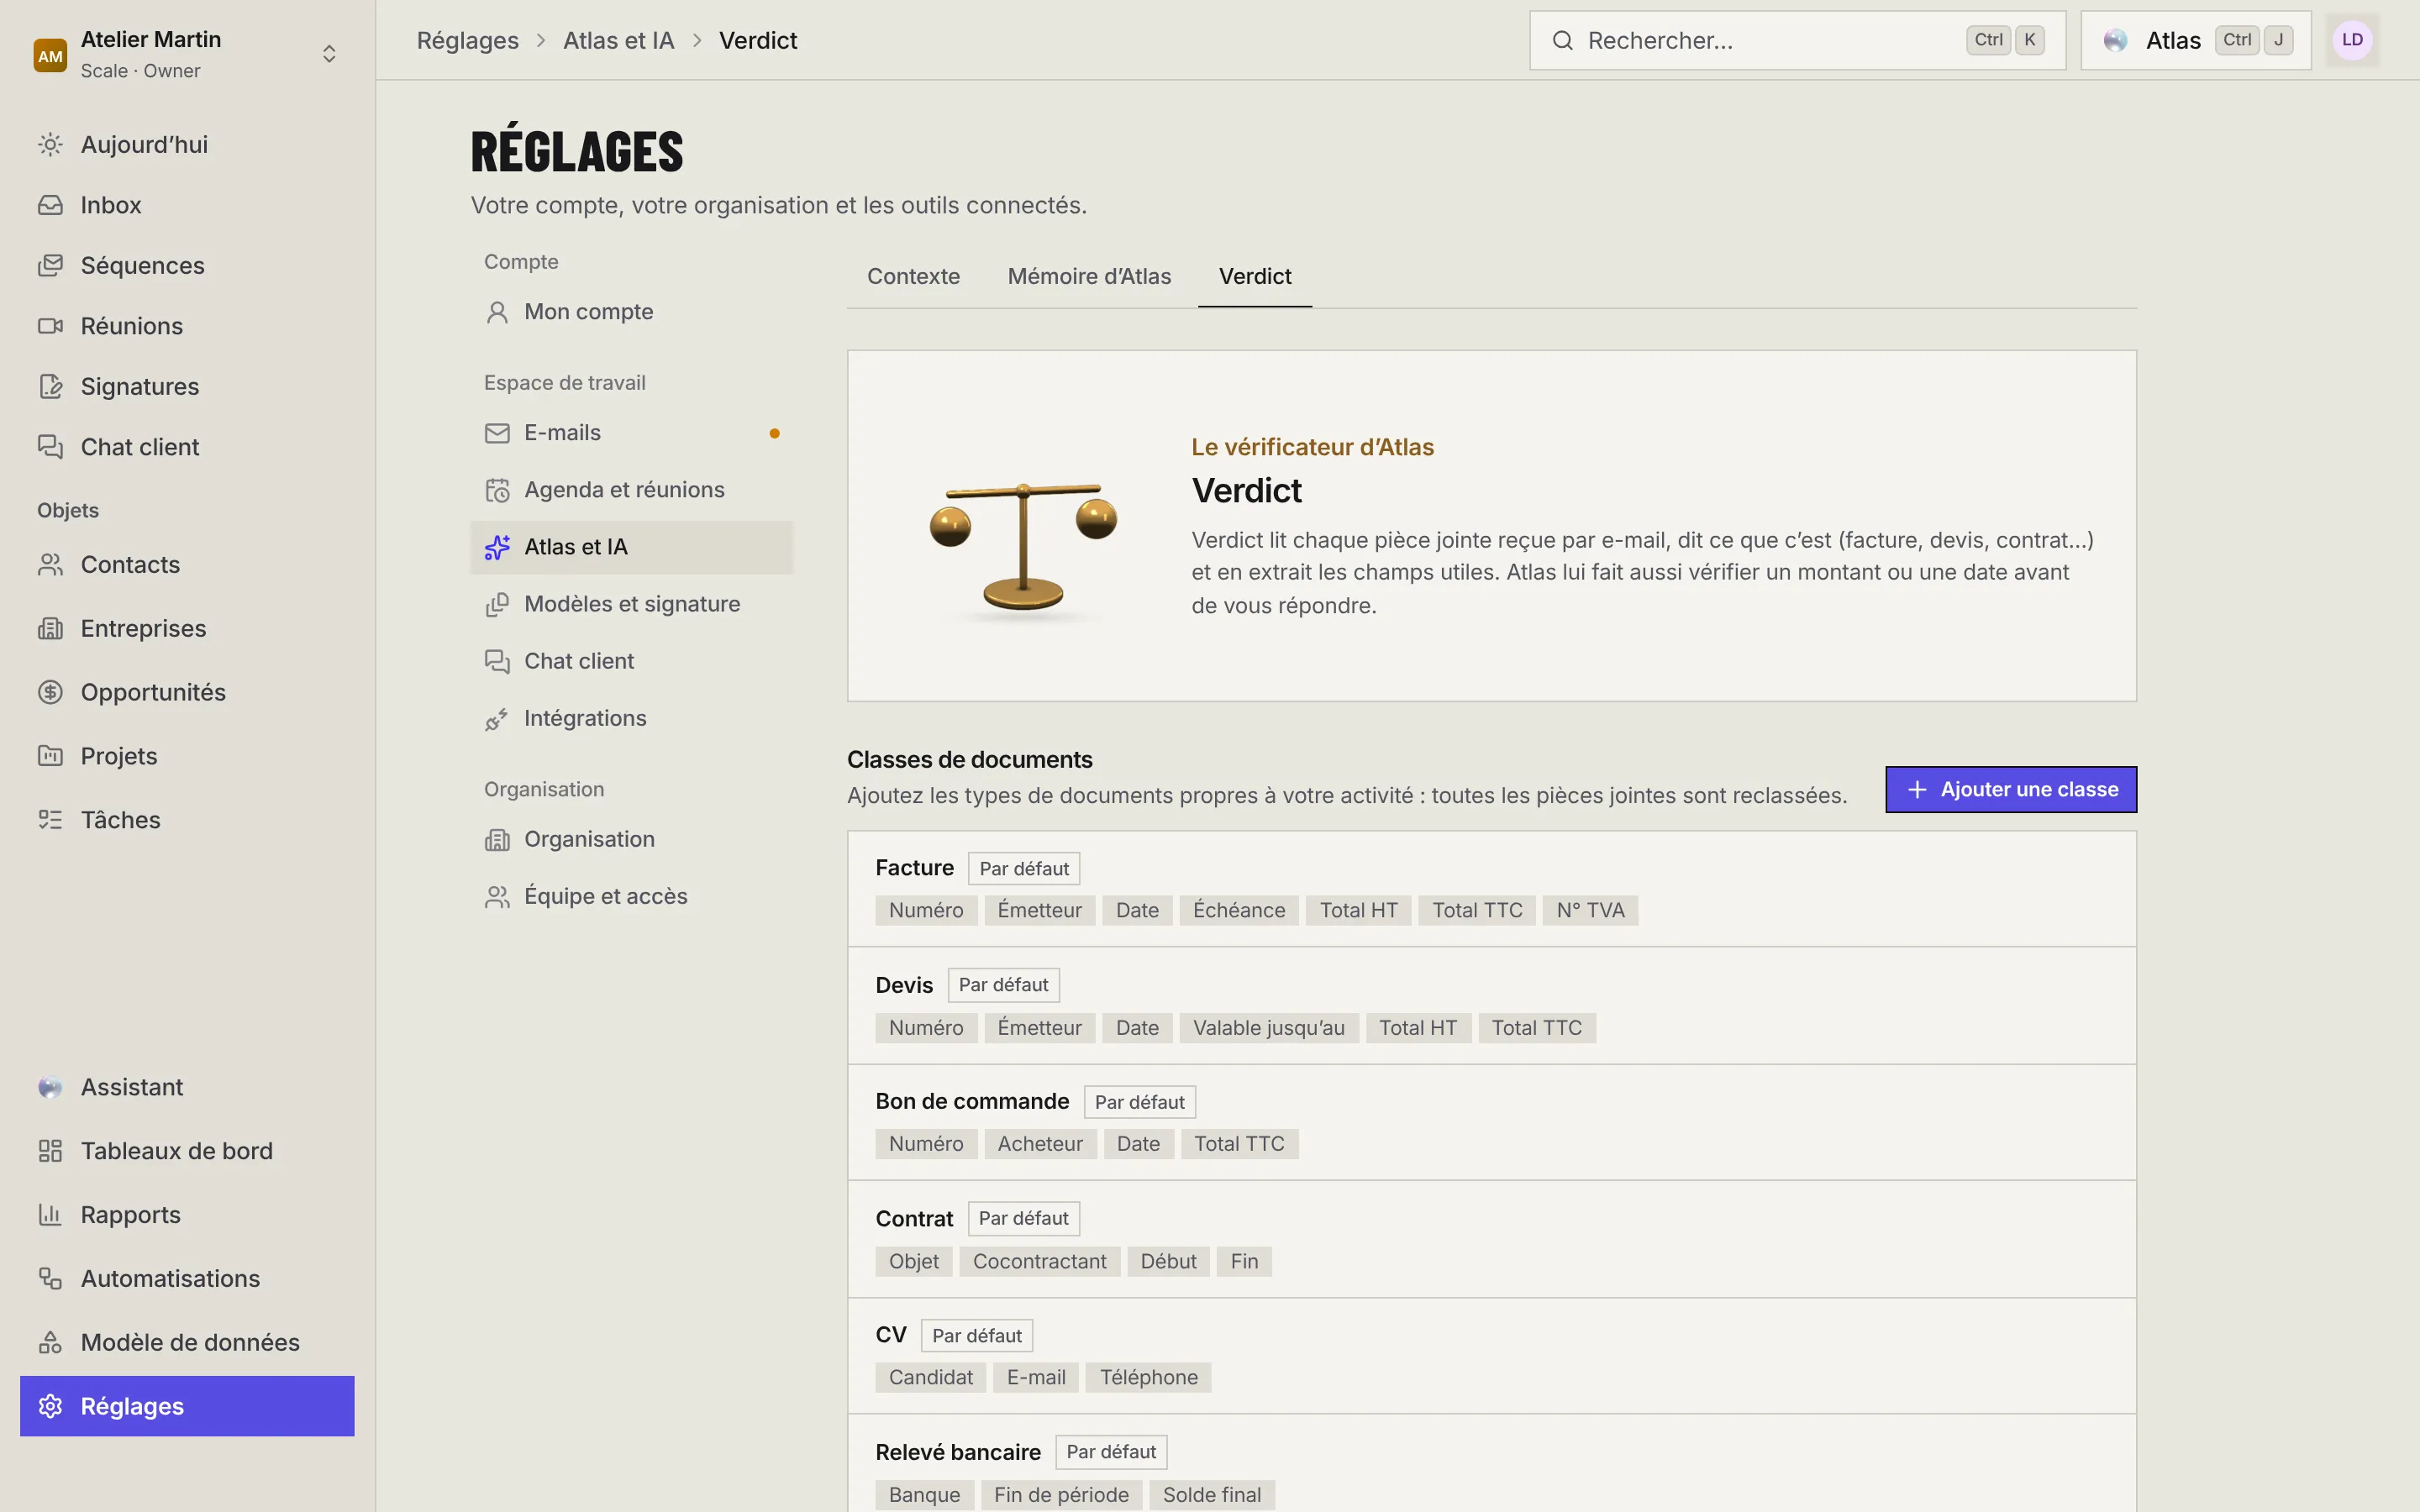This screenshot has height=1512, width=2420.
Task: Click Valable jusqu'au chip under Devis
Action: [x=1268, y=1028]
